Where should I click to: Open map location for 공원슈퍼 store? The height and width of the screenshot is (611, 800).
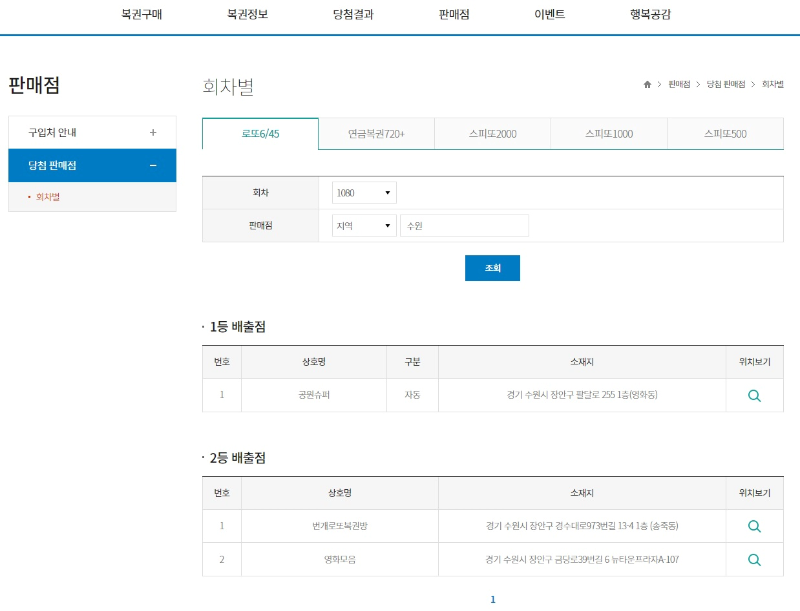754,395
